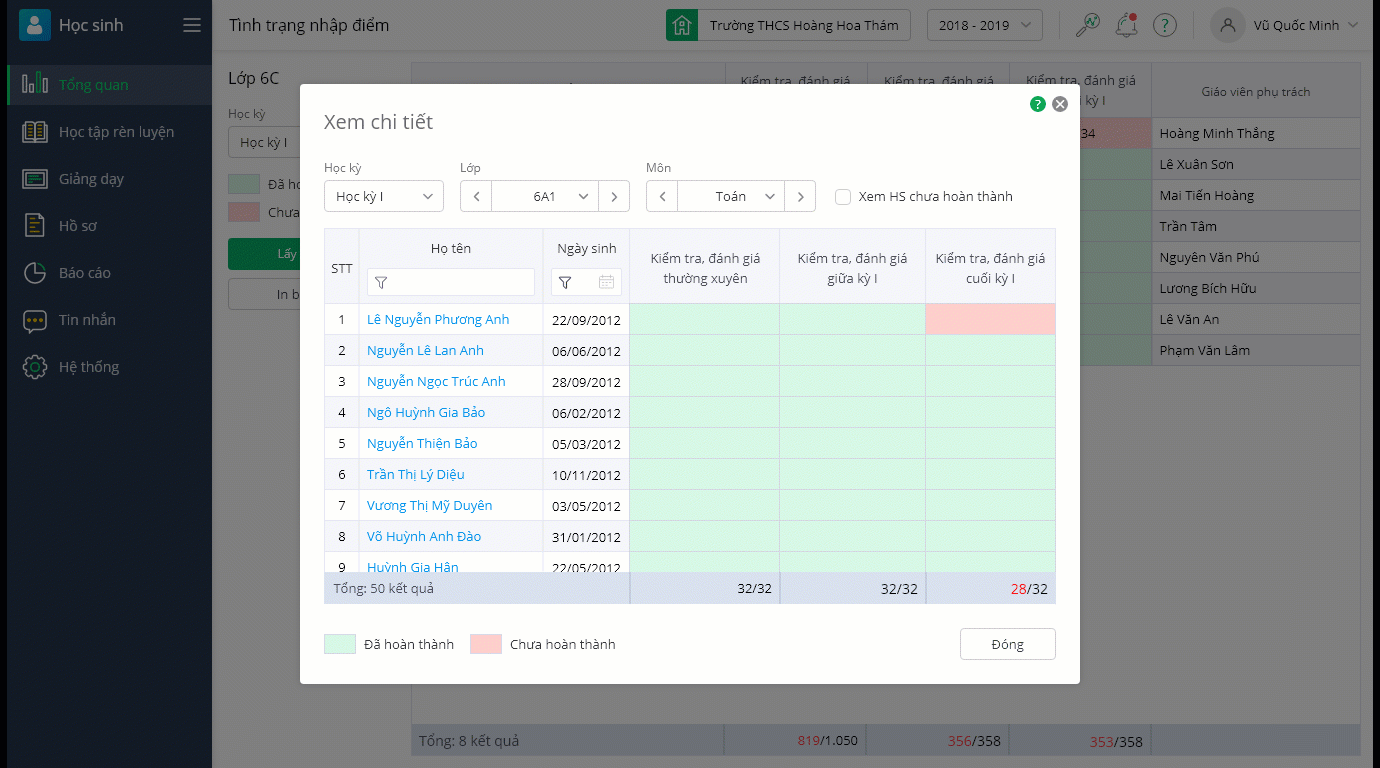
Task: Click the pink cuối kỳ I cell for Phương Anh
Action: coord(990,319)
